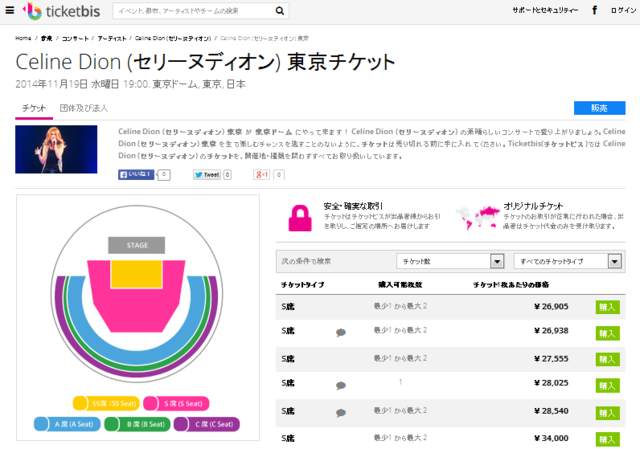Select the チケット tab
The width and height of the screenshot is (640, 449).
pyautogui.click(x=34, y=109)
